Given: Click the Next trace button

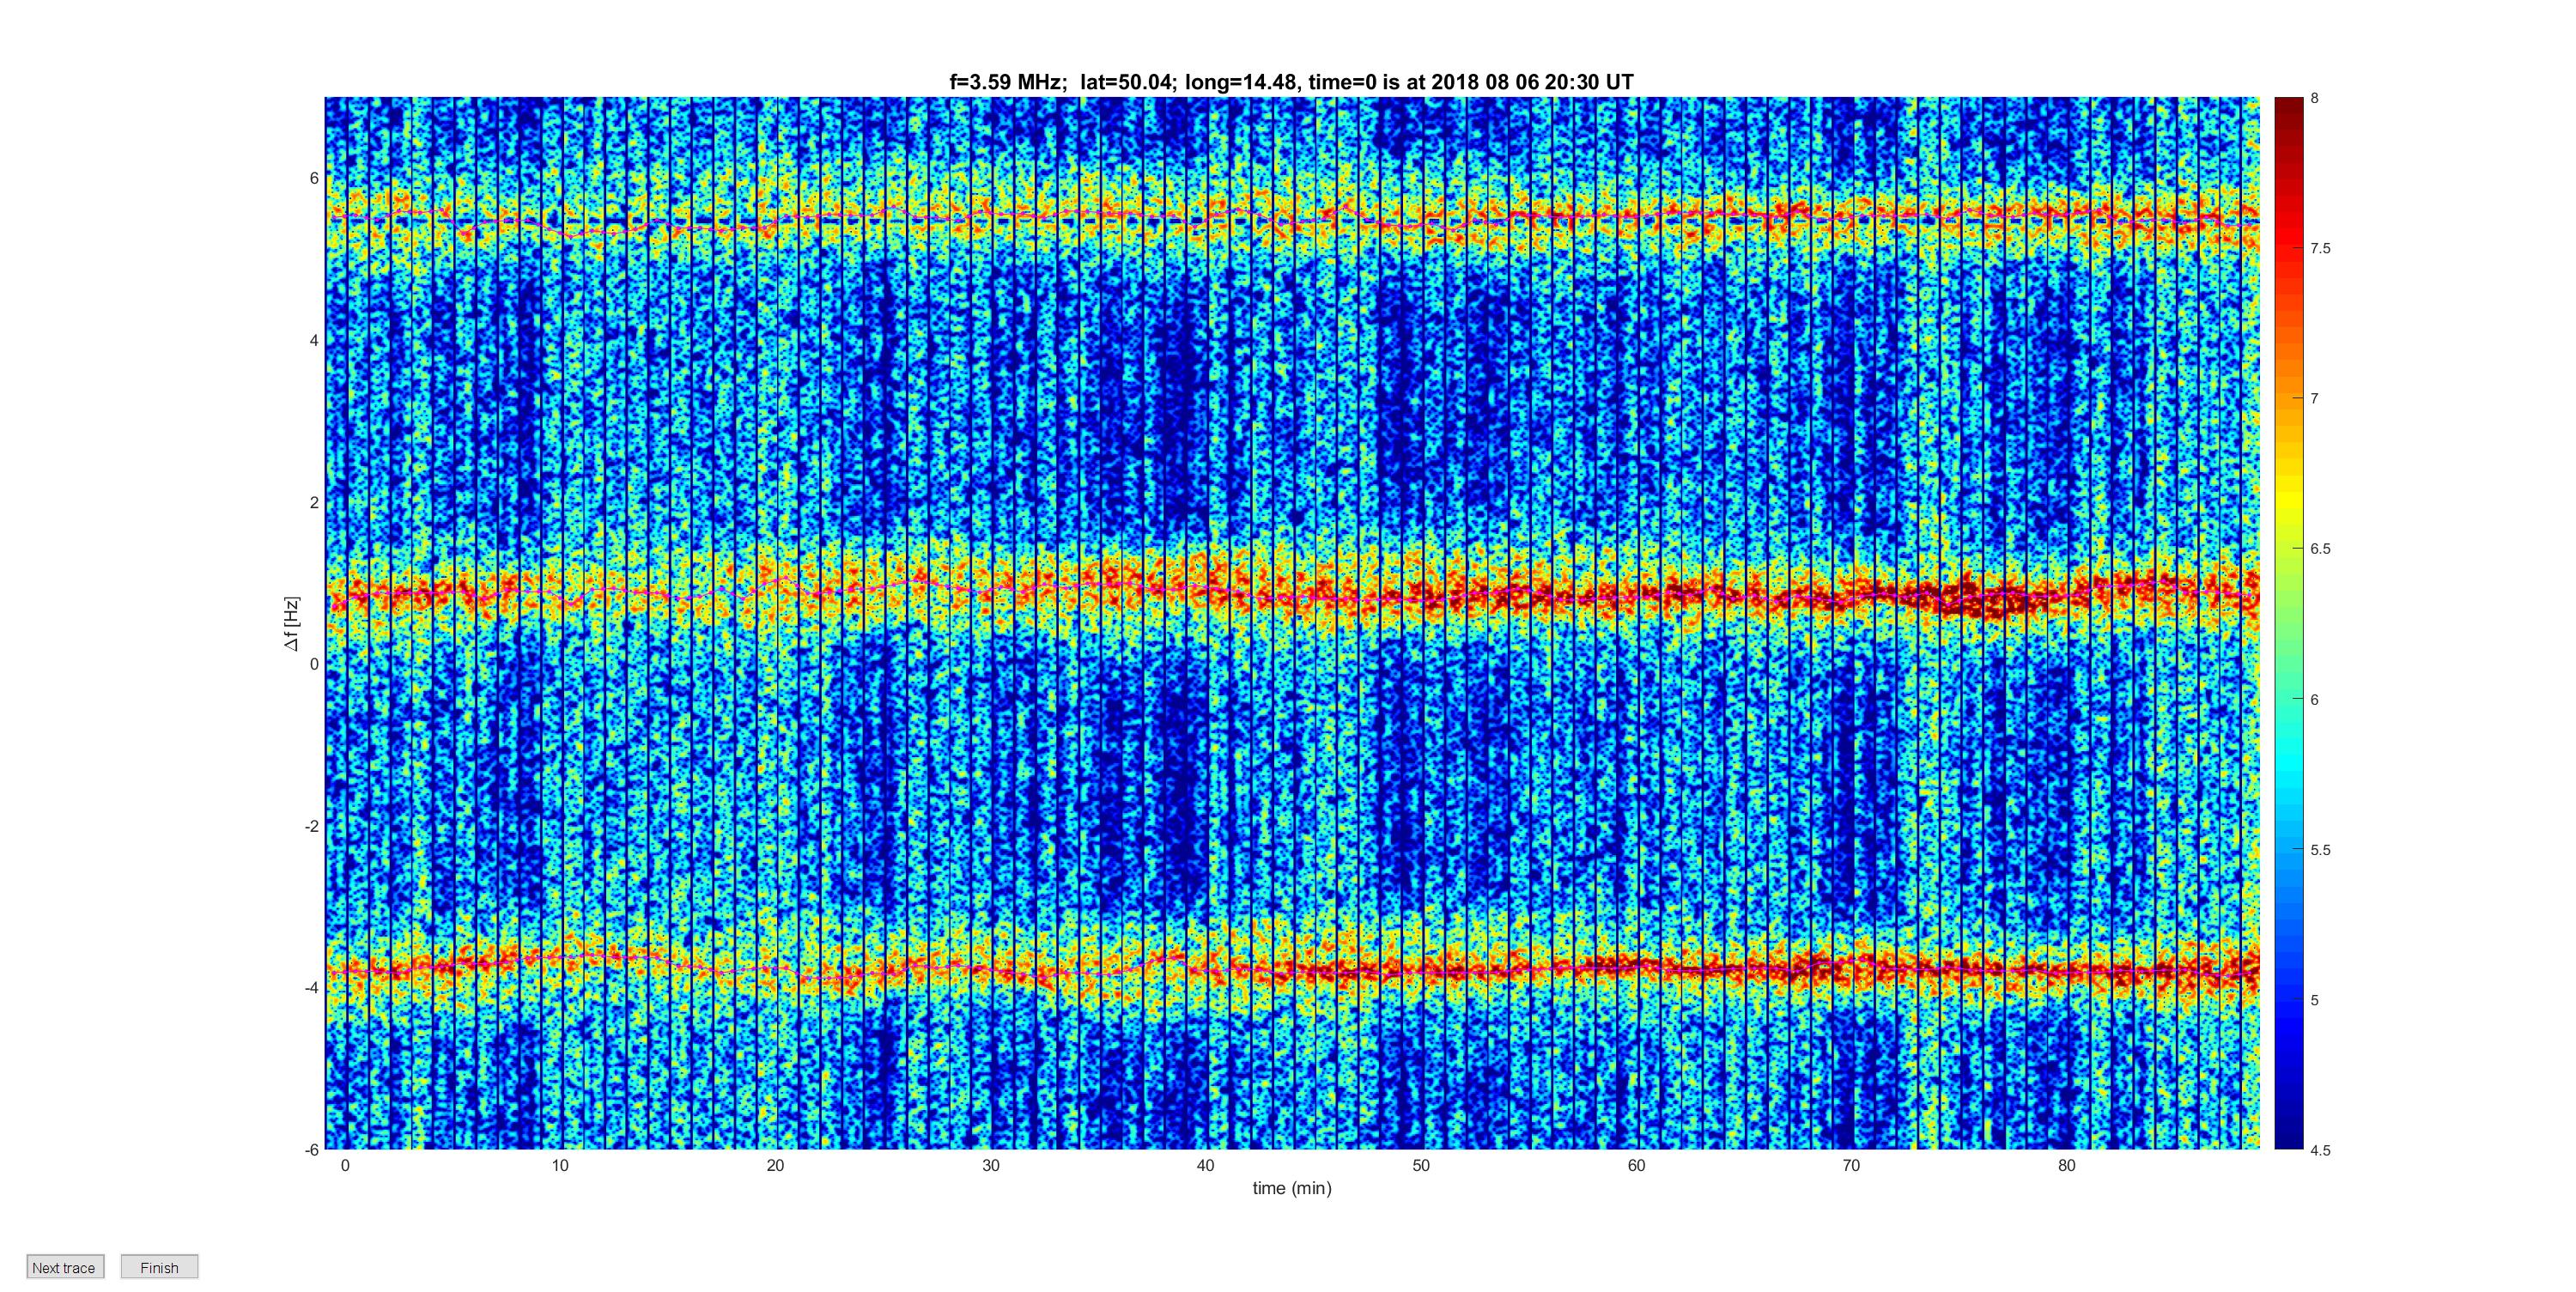Looking at the screenshot, I should pos(65,1267).
